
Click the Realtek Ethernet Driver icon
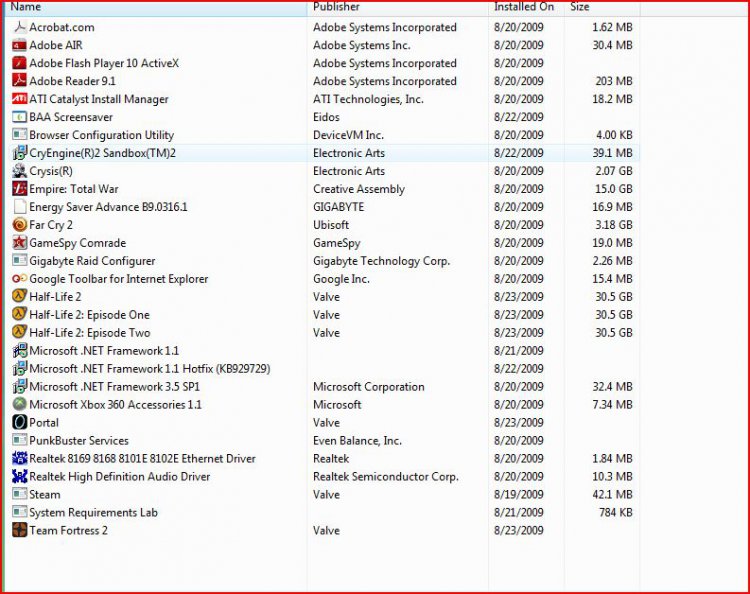click(x=20, y=458)
